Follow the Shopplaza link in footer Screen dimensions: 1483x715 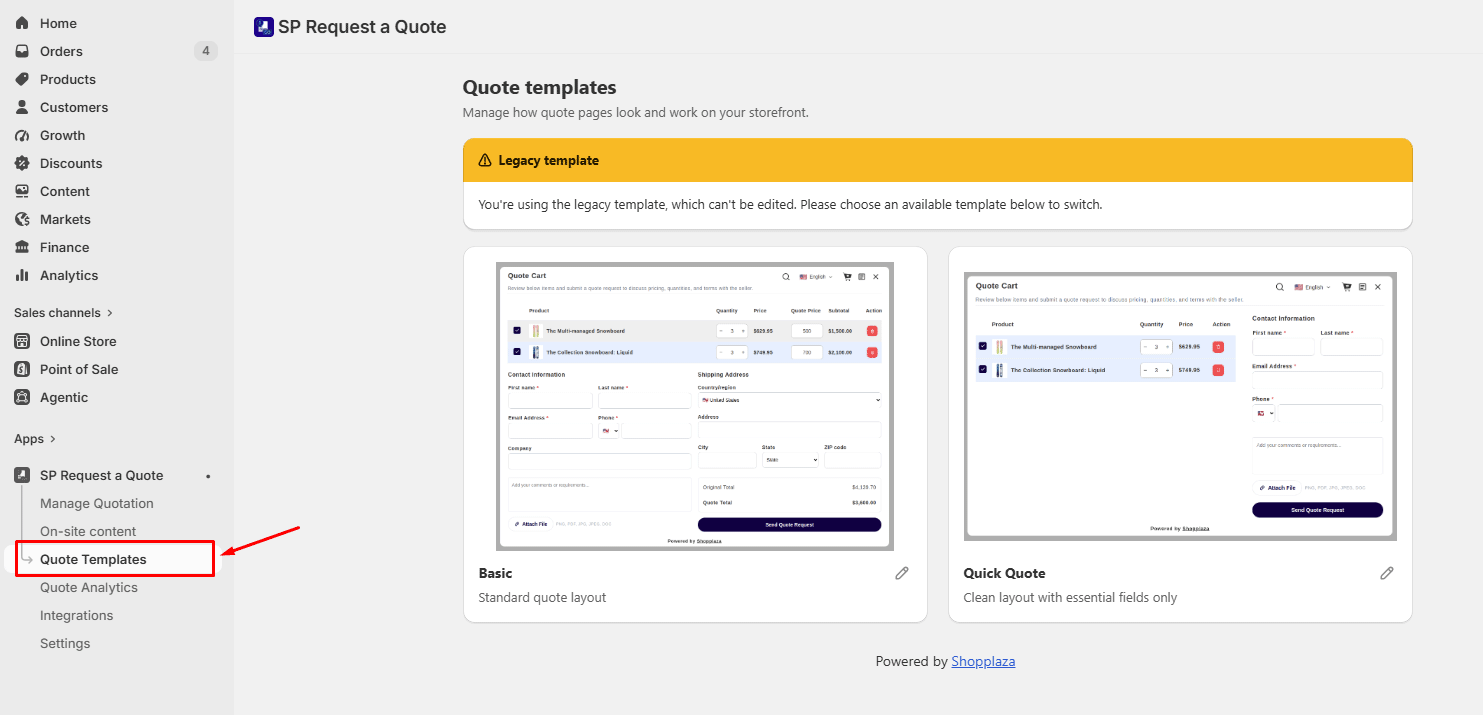tap(983, 661)
